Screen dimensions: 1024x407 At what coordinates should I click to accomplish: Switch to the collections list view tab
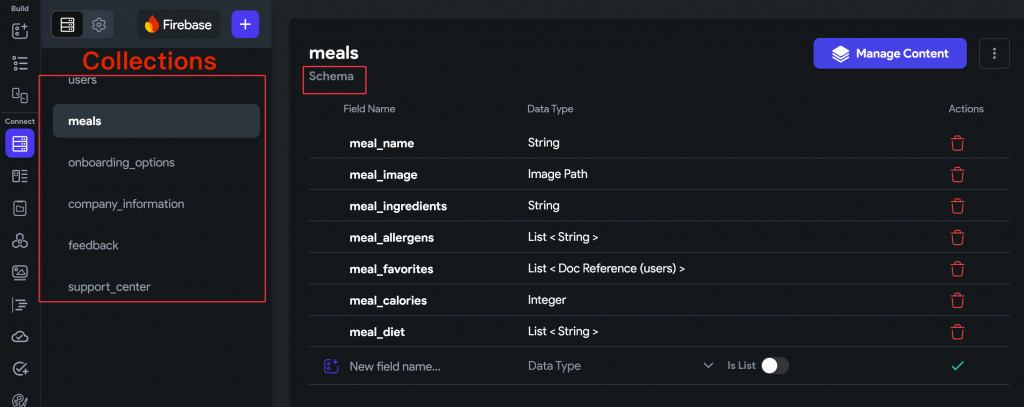click(67, 25)
